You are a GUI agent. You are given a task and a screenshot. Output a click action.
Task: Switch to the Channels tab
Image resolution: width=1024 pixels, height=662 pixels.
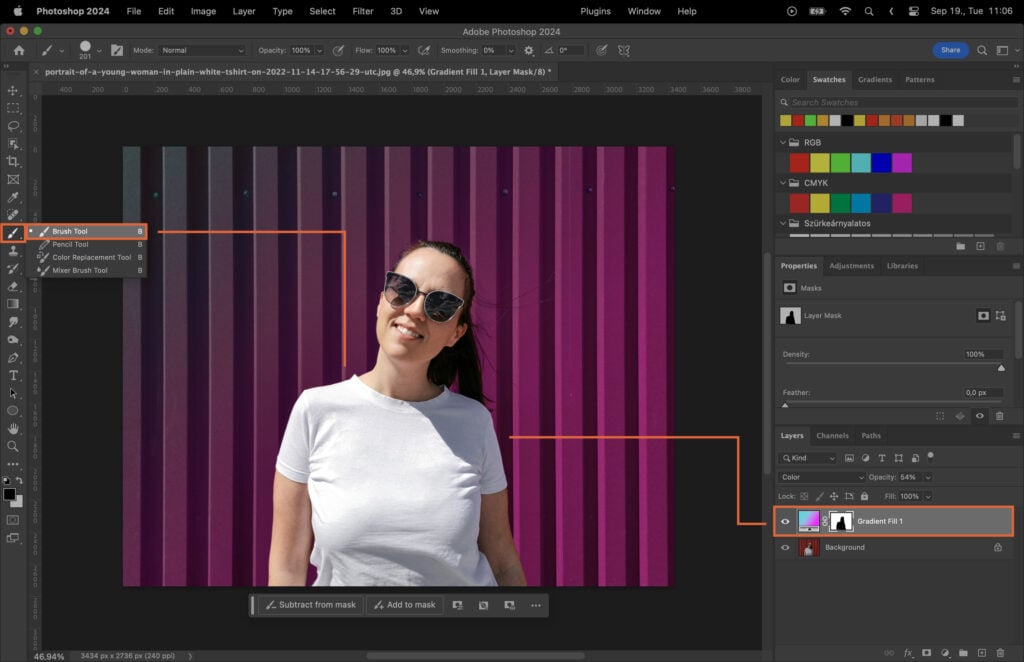pos(832,435)
